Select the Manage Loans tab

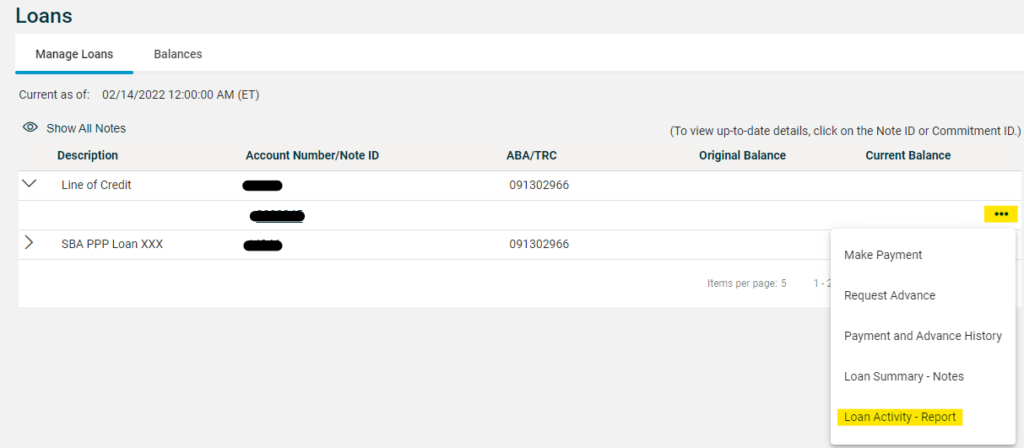(x=74, y=54)
